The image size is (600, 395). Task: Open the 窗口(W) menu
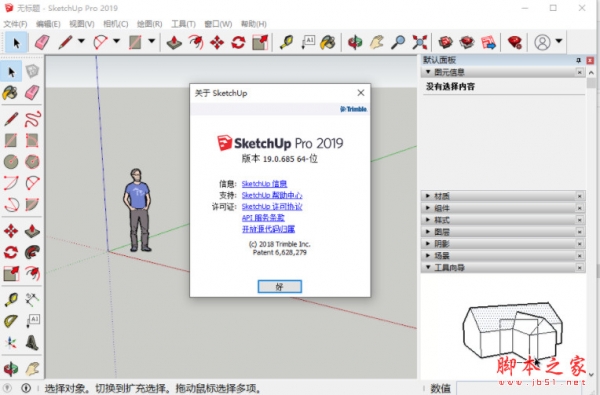tap(218, 24)
